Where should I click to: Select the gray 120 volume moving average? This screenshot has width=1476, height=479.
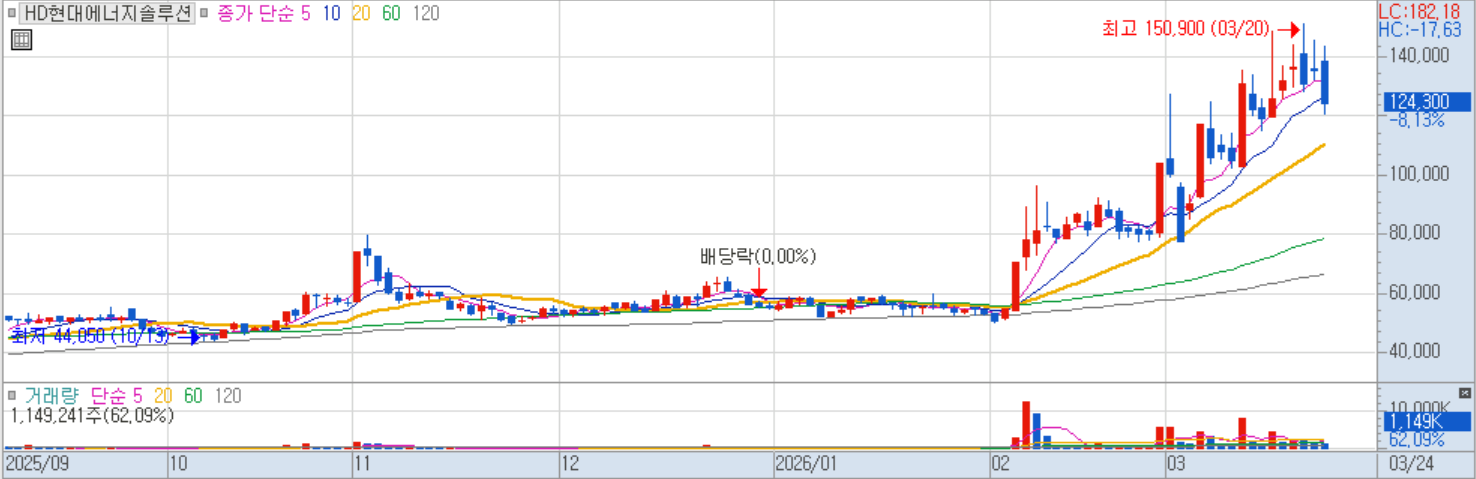pos(227,396)
